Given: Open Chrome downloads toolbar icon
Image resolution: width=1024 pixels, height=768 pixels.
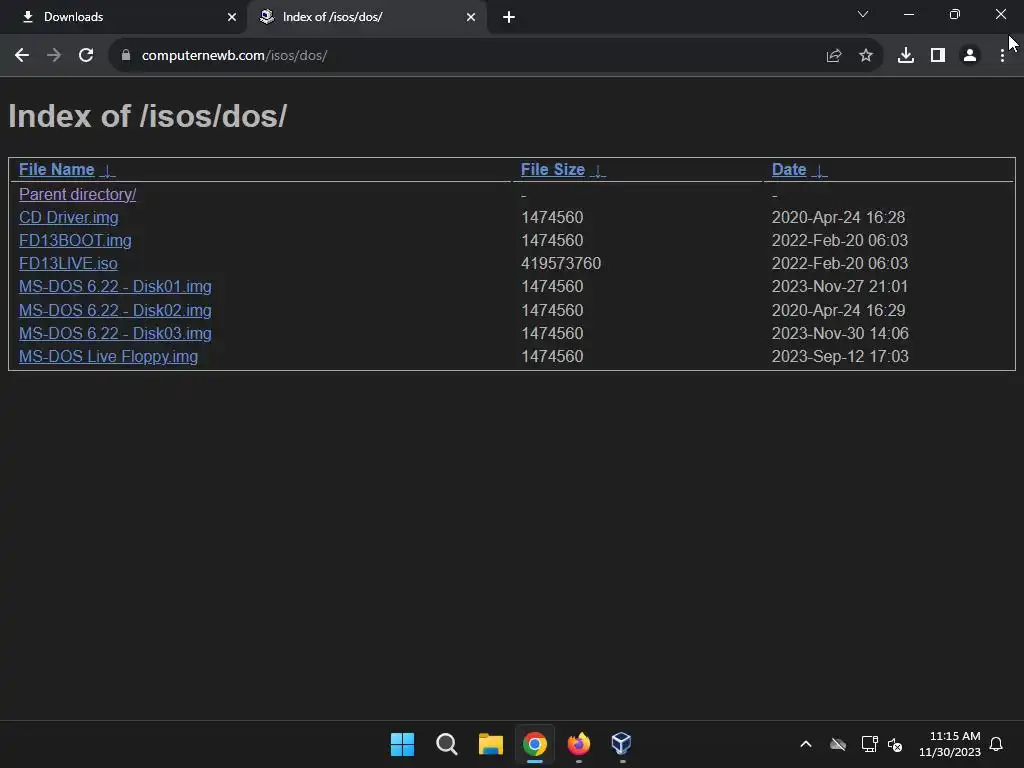Looking at the screenshot, I should coord(906,56).
